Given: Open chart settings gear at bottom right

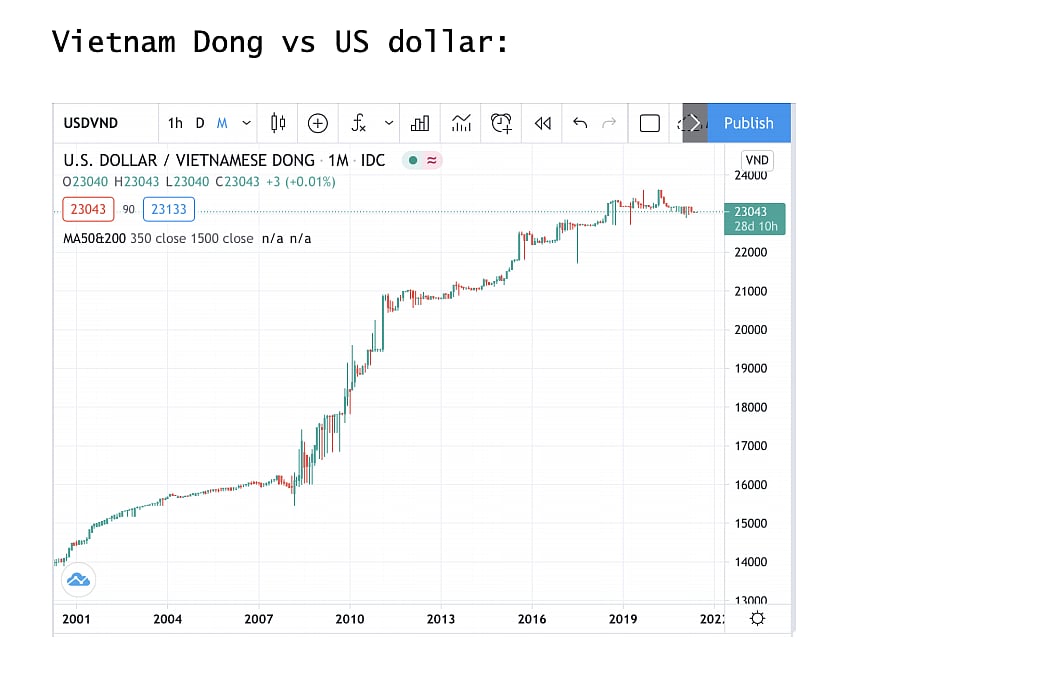Looking at the screenshot, I should coord(757,619).
